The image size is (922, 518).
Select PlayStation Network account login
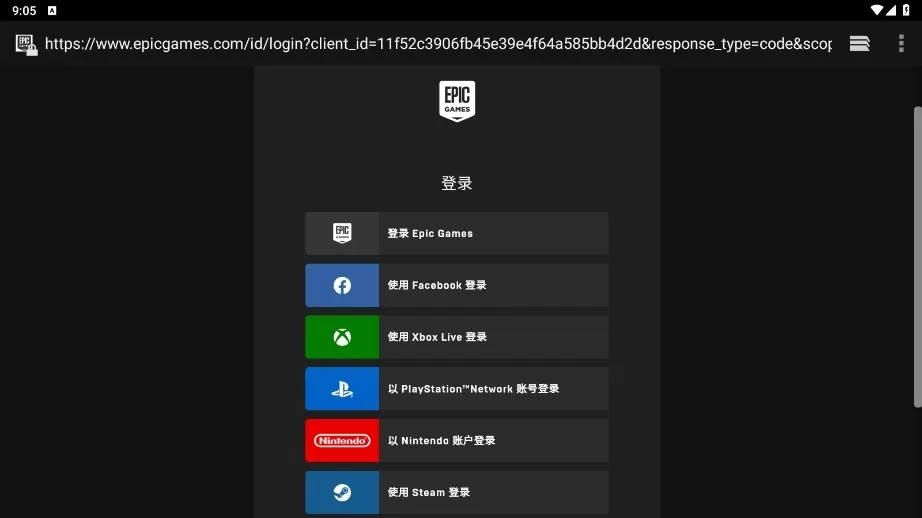coord(456,389)
